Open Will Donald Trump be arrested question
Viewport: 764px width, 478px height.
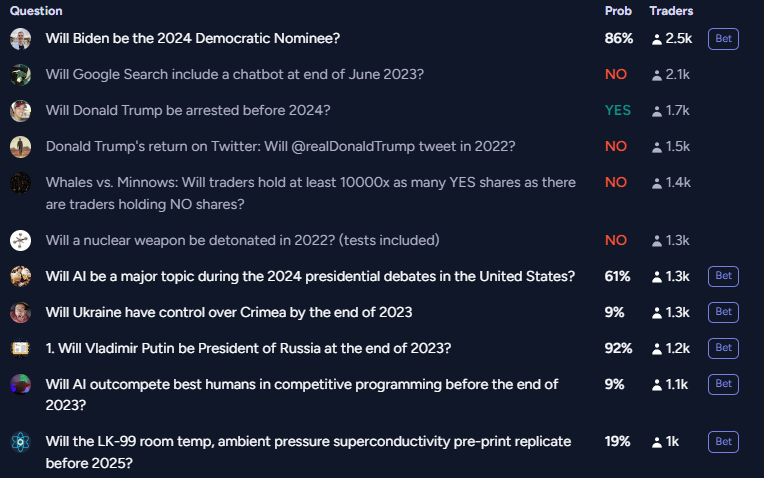[x=188, y=111]
